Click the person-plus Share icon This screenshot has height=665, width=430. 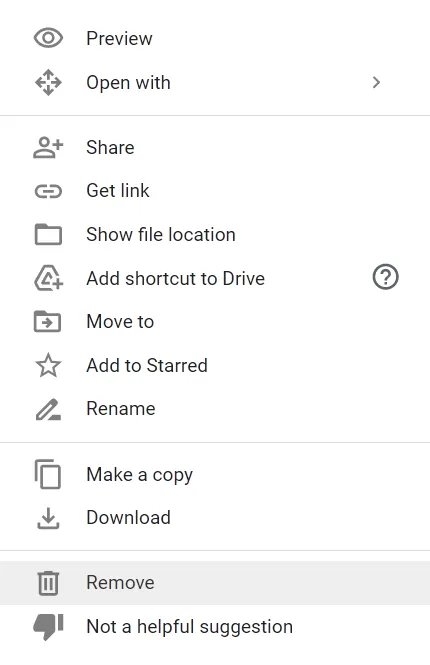point(48,148)
